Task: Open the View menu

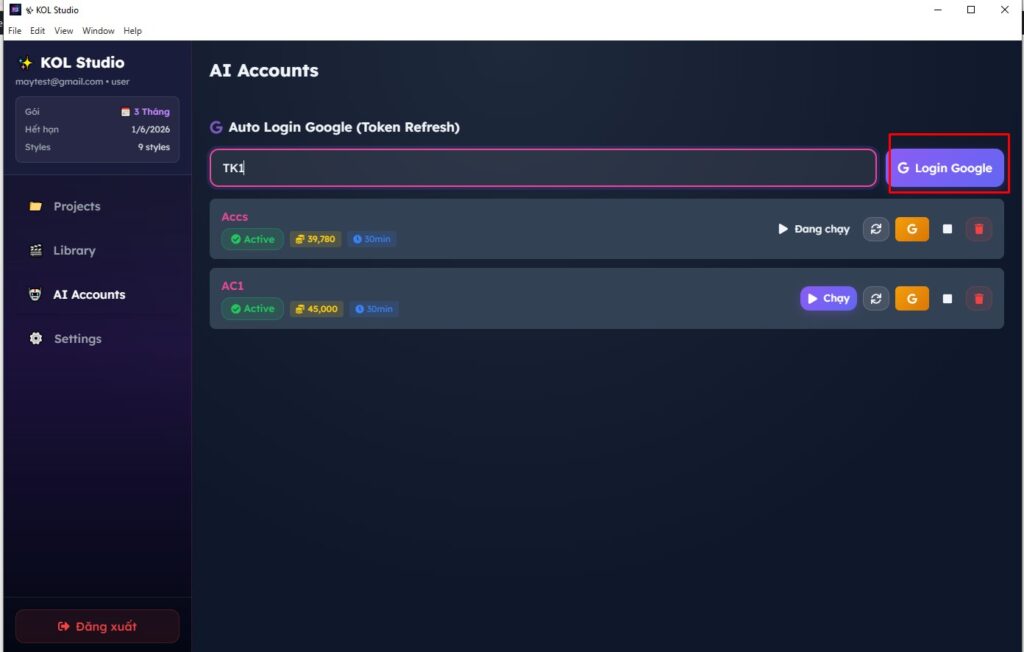Action: [64, 31]
